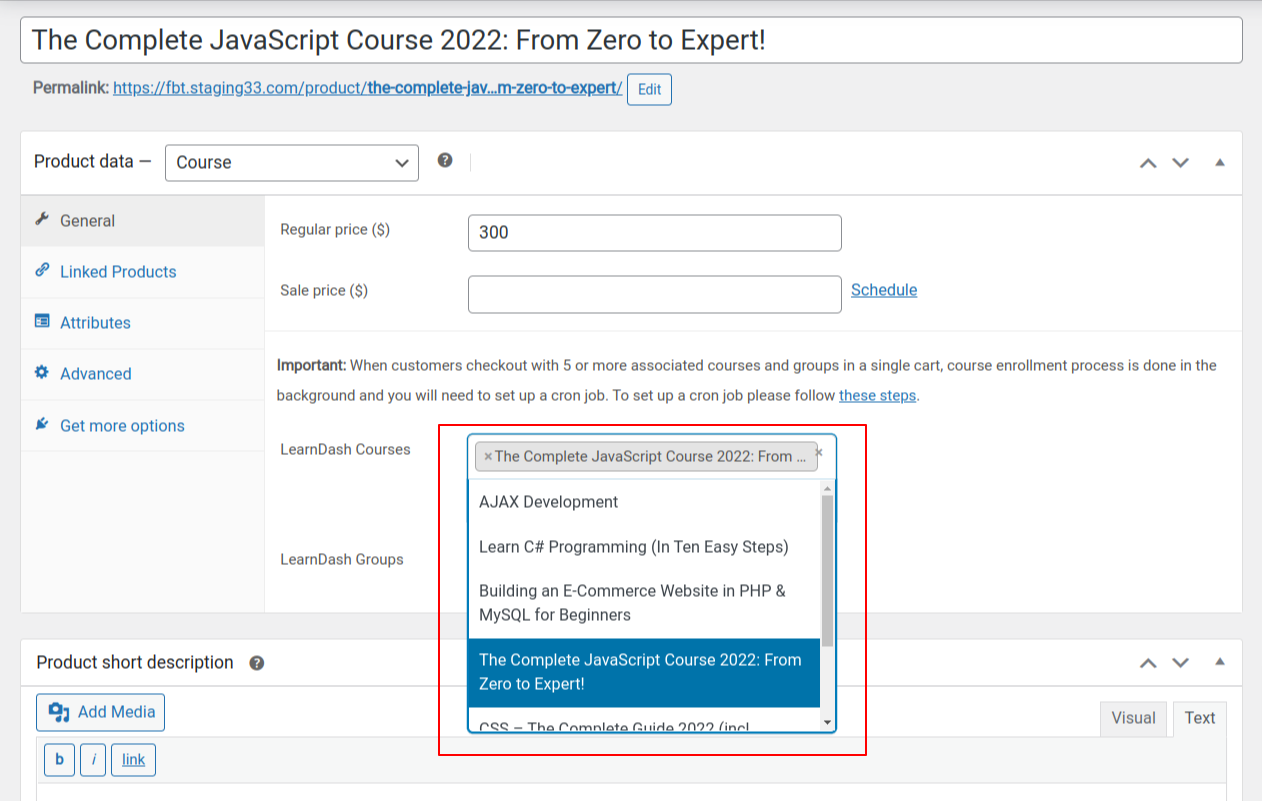Collapse the Product data panel
1262x801 pixels.
[x=1219, y=162]
